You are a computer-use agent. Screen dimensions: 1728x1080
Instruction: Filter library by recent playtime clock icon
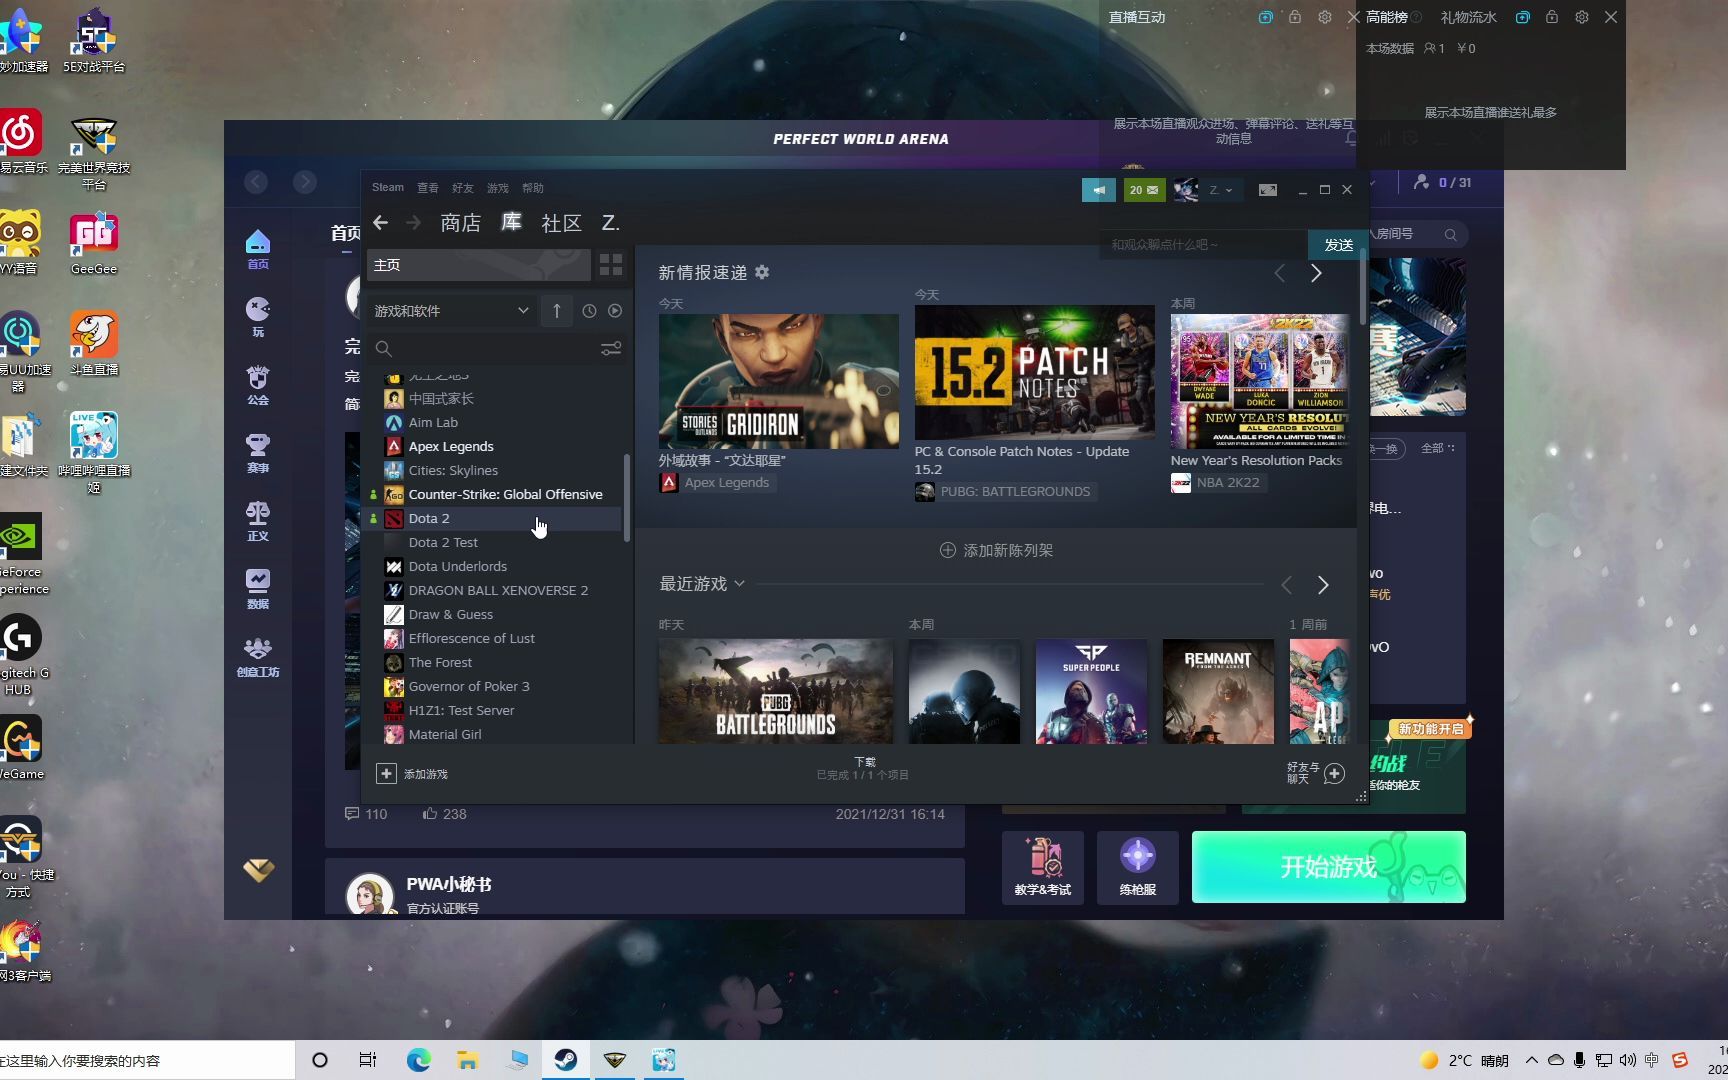click(x=588, y=310)
